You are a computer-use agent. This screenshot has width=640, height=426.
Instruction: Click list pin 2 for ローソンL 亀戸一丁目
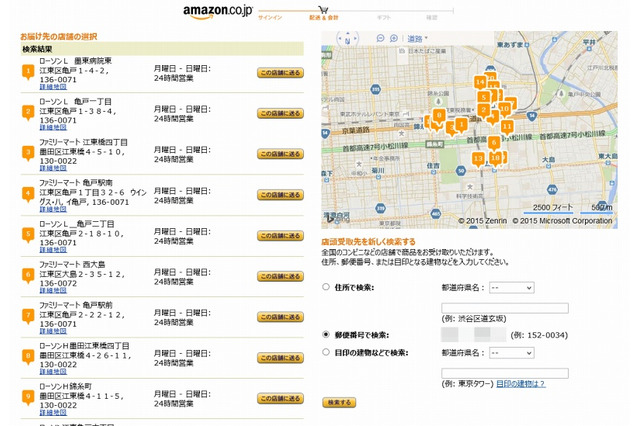[28, 113]
